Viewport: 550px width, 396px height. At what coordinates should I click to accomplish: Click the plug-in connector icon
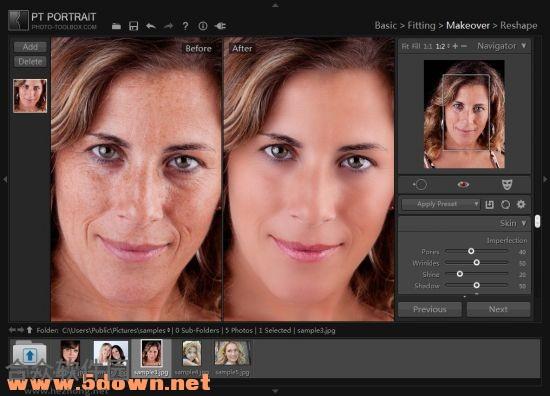[220, 26]
